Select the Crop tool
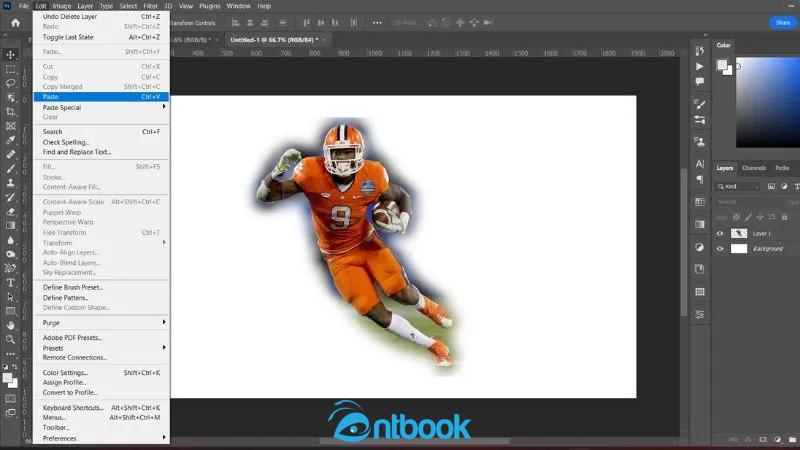The width and height of the screenshot is (800, 450). [x=11, y=112]
